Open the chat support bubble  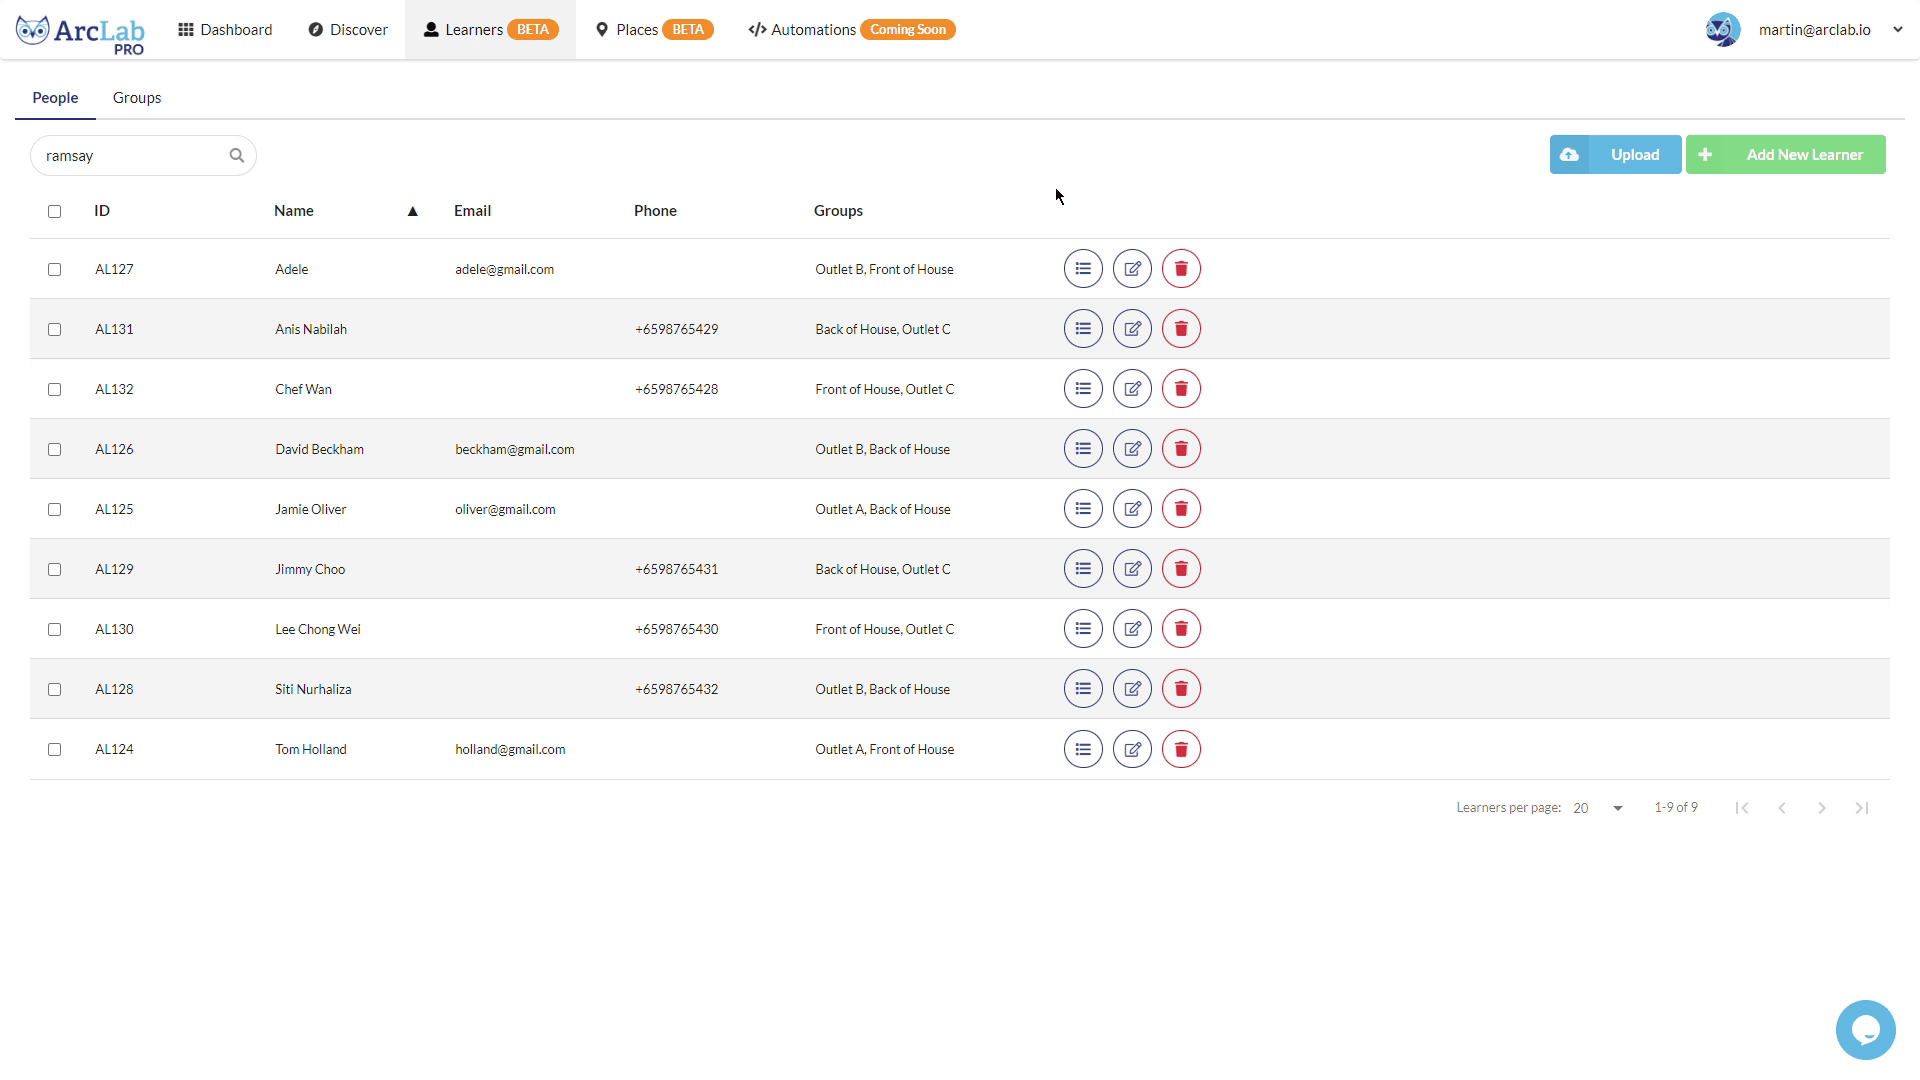(x=1865, y=1029)
